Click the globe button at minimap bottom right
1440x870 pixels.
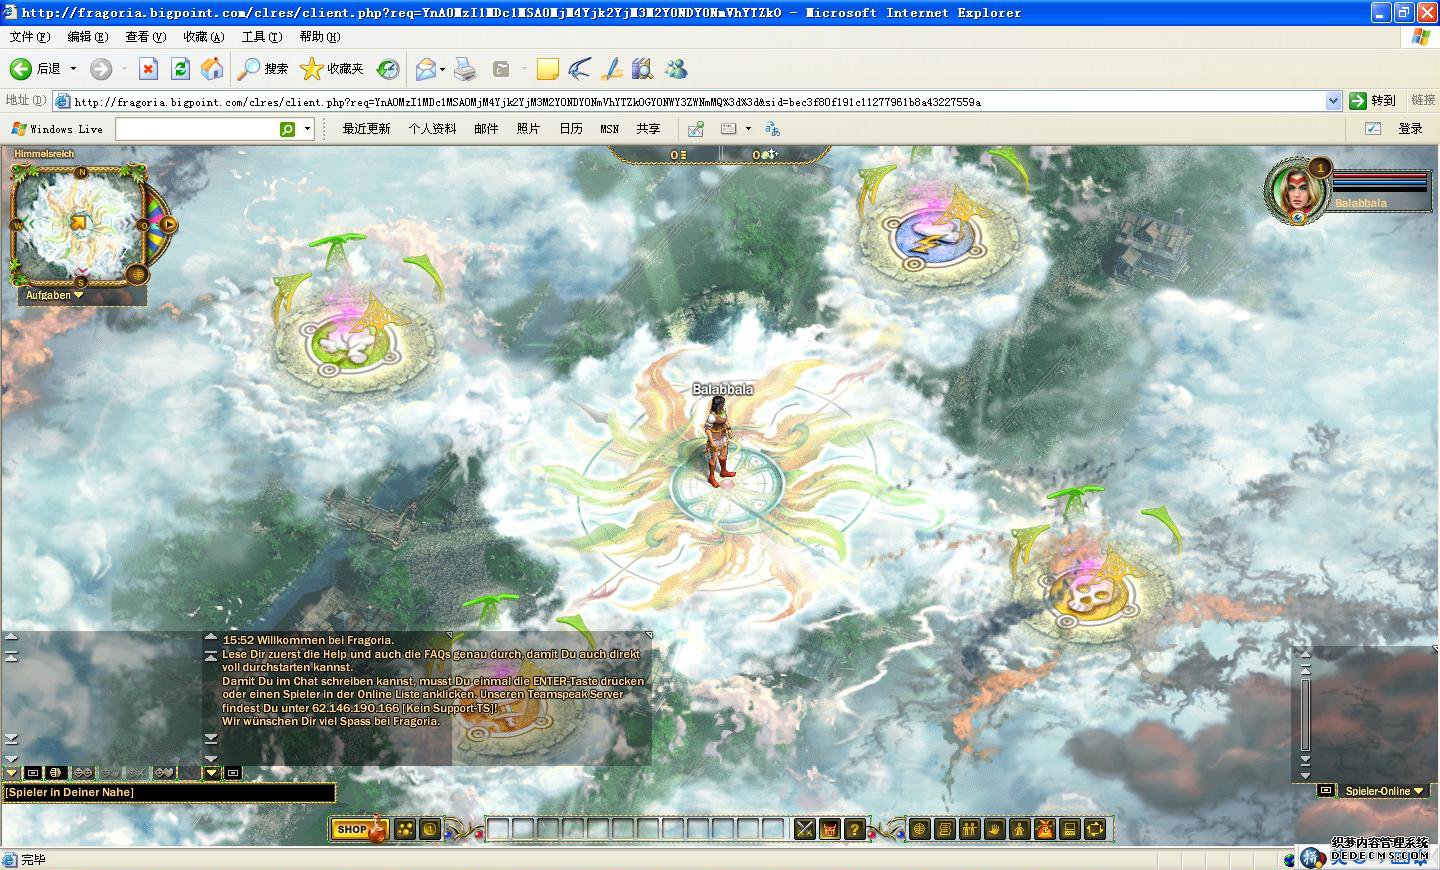point(138,274)
